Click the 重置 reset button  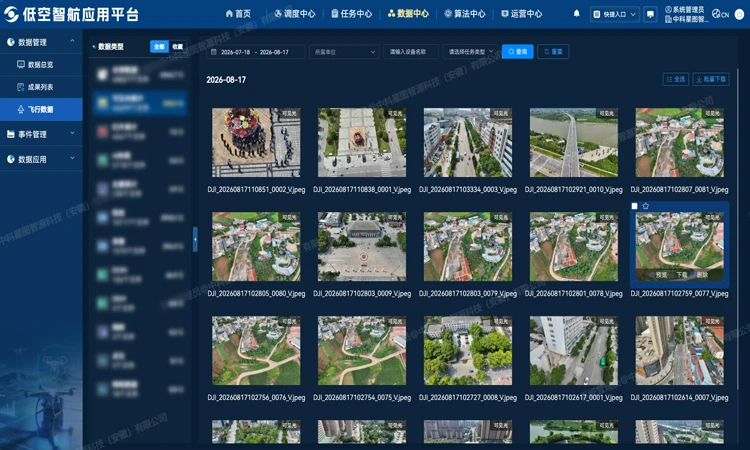pos(553,52)
